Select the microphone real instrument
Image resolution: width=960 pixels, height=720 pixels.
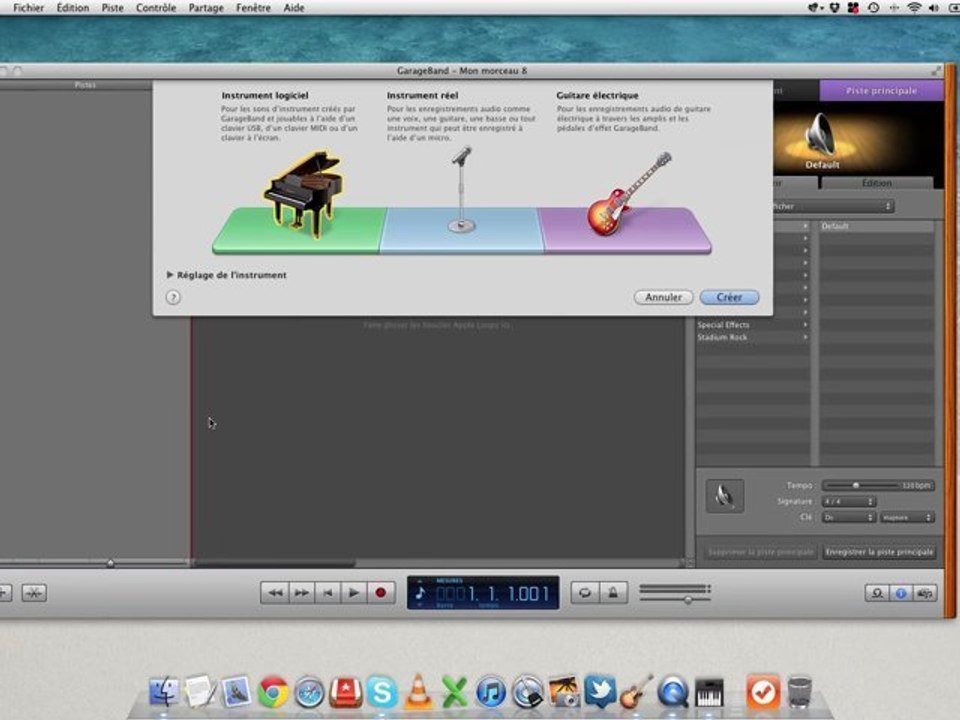tap(462, 189)
